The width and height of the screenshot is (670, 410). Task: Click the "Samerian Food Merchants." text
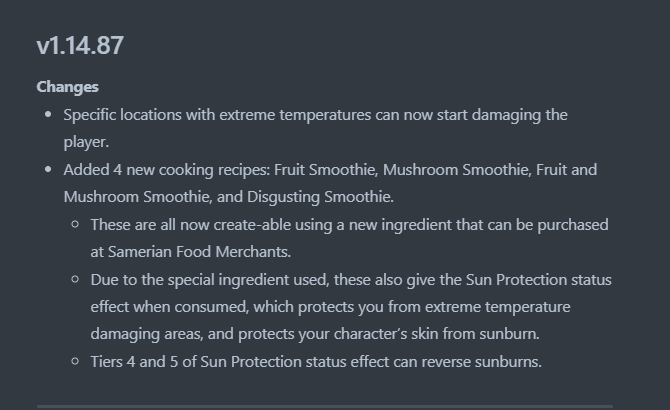click(x=199, y=252)
